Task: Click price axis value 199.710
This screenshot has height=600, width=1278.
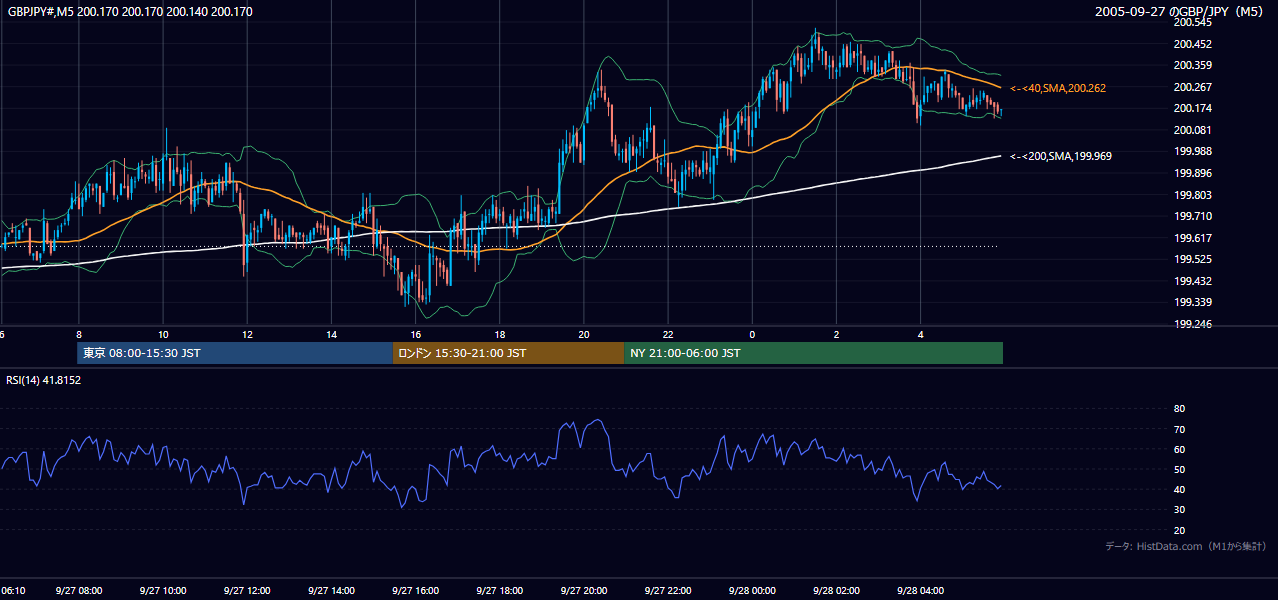Action: pos(1193,216)
